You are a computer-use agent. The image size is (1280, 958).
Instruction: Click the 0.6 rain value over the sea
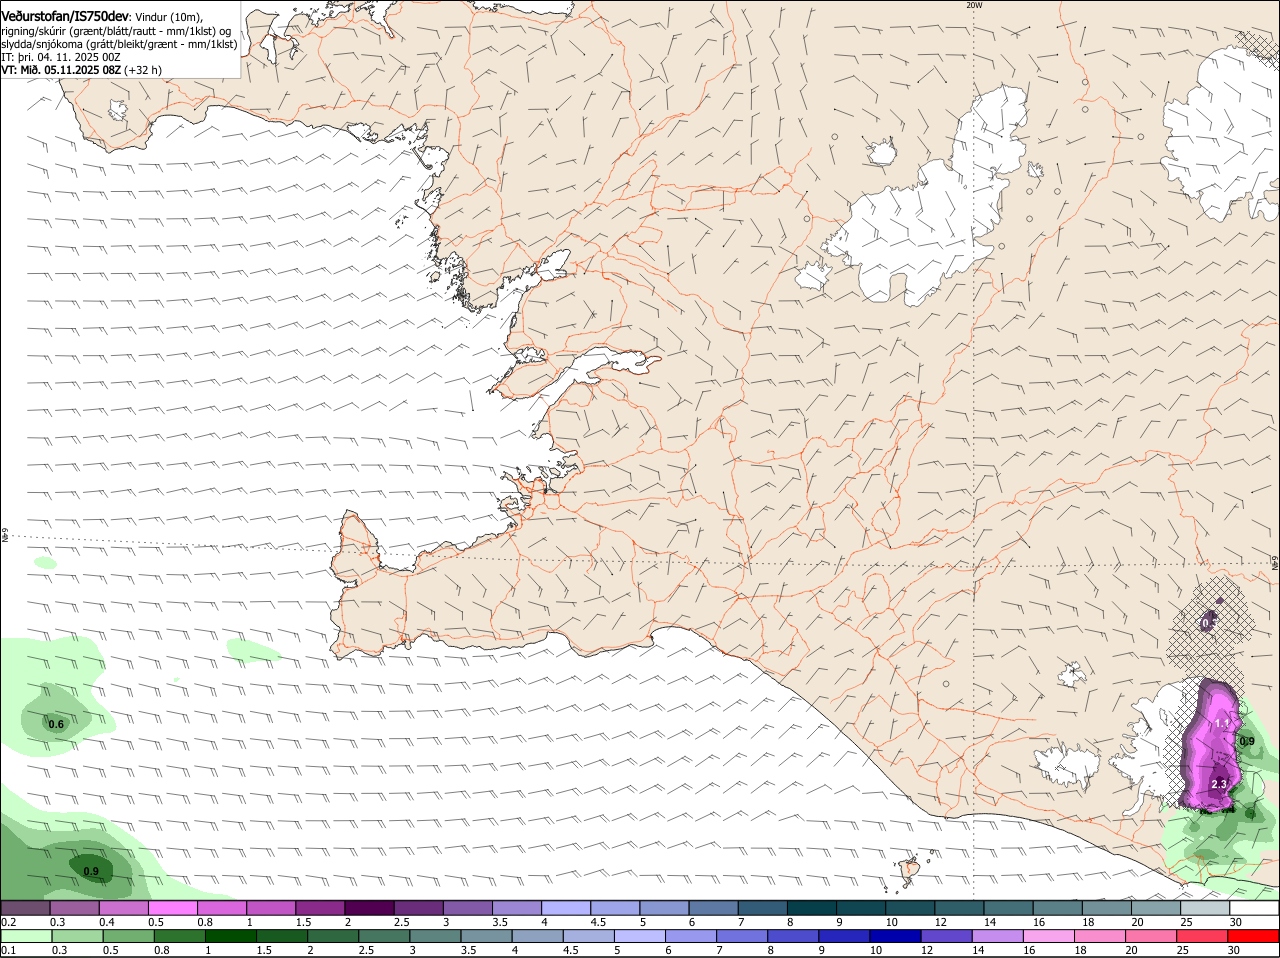pos(56,724)
